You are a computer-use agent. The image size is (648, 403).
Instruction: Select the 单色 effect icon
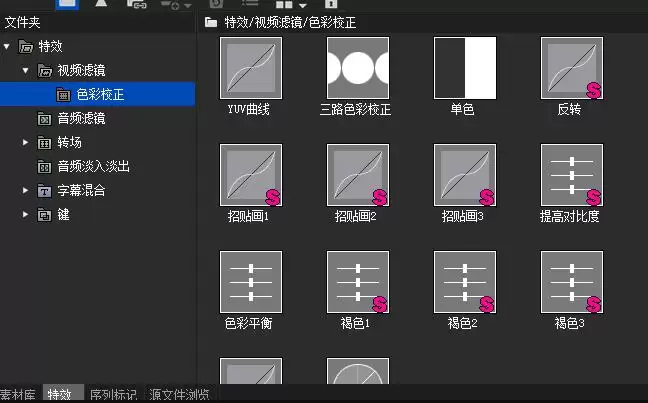coord(465,68)
